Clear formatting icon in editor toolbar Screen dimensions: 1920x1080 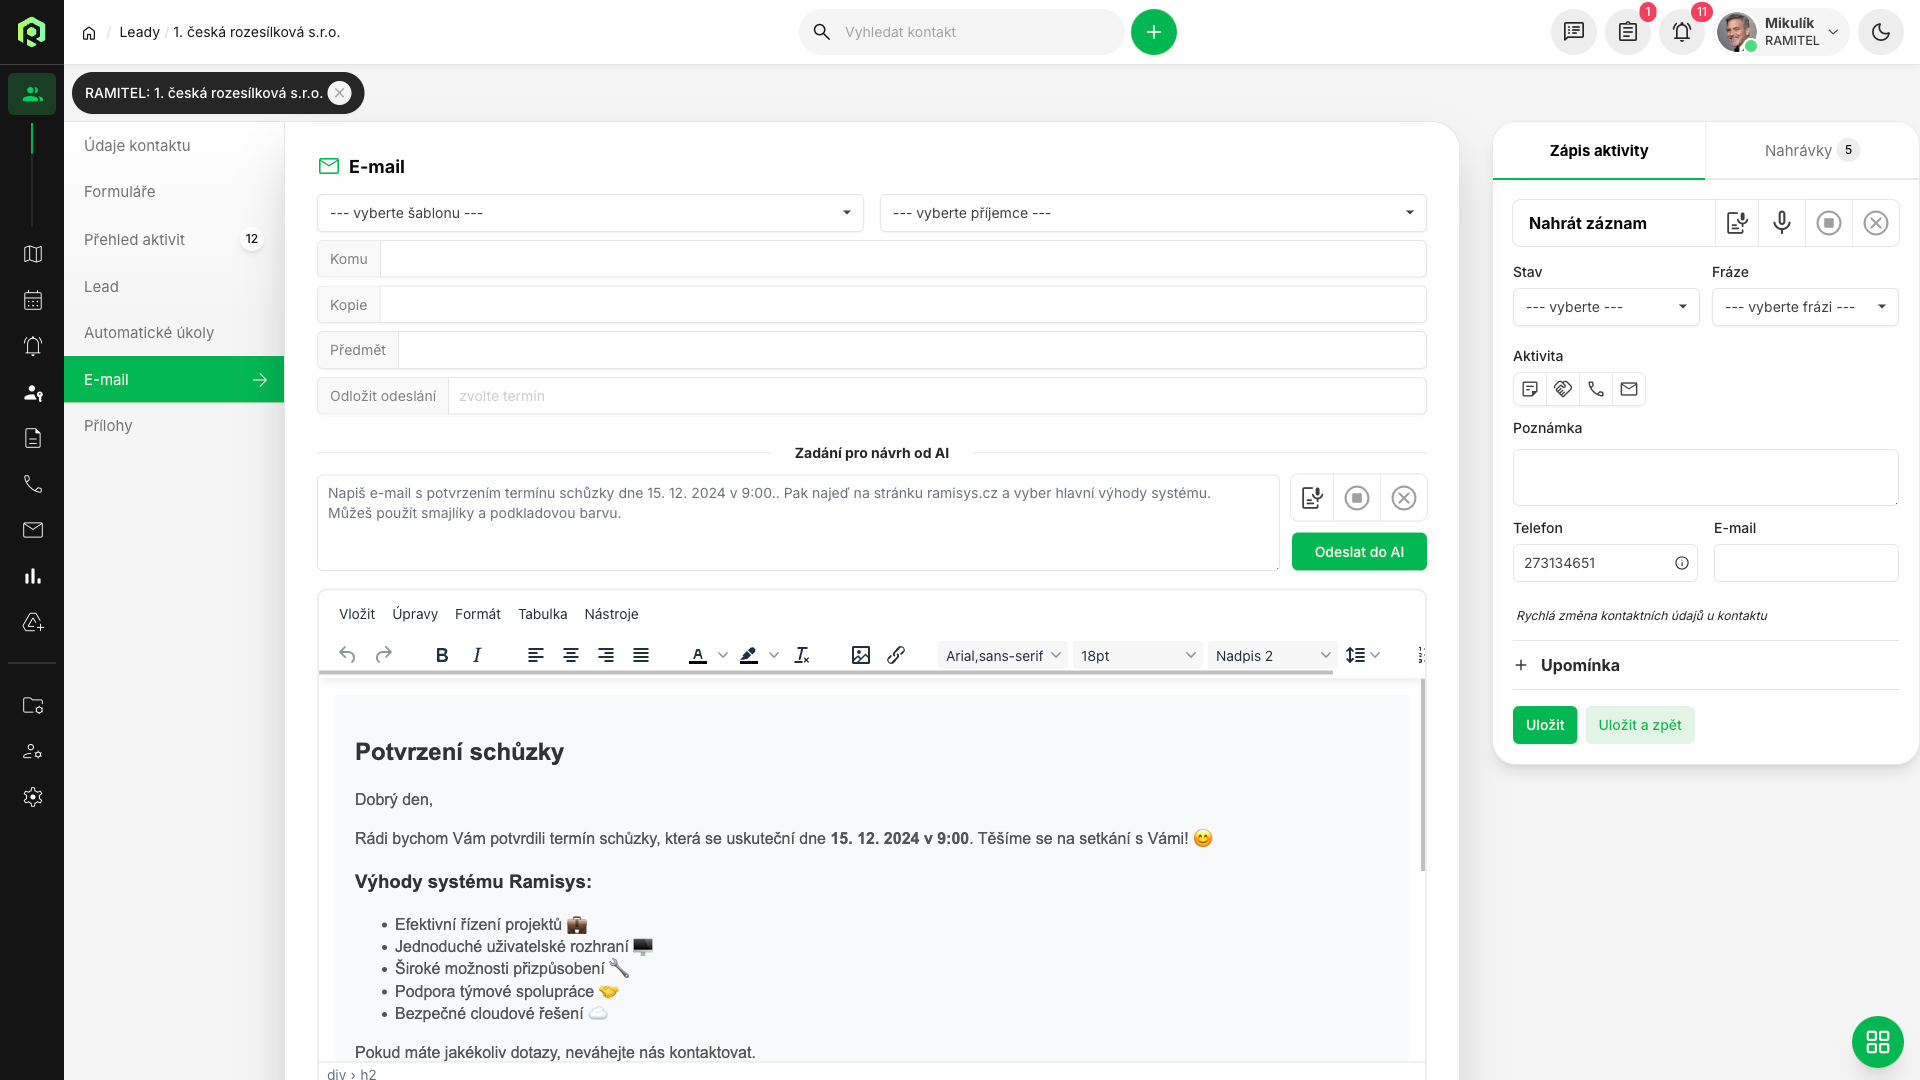pos(802,655)
